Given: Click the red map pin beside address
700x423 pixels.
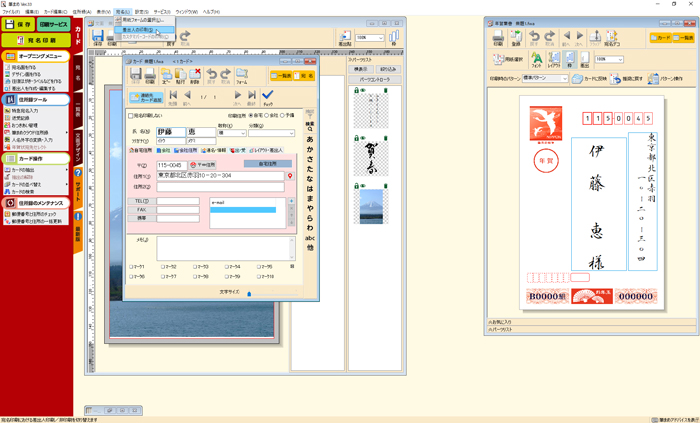Looking at the screenshot, I should (x=290, y=177).
